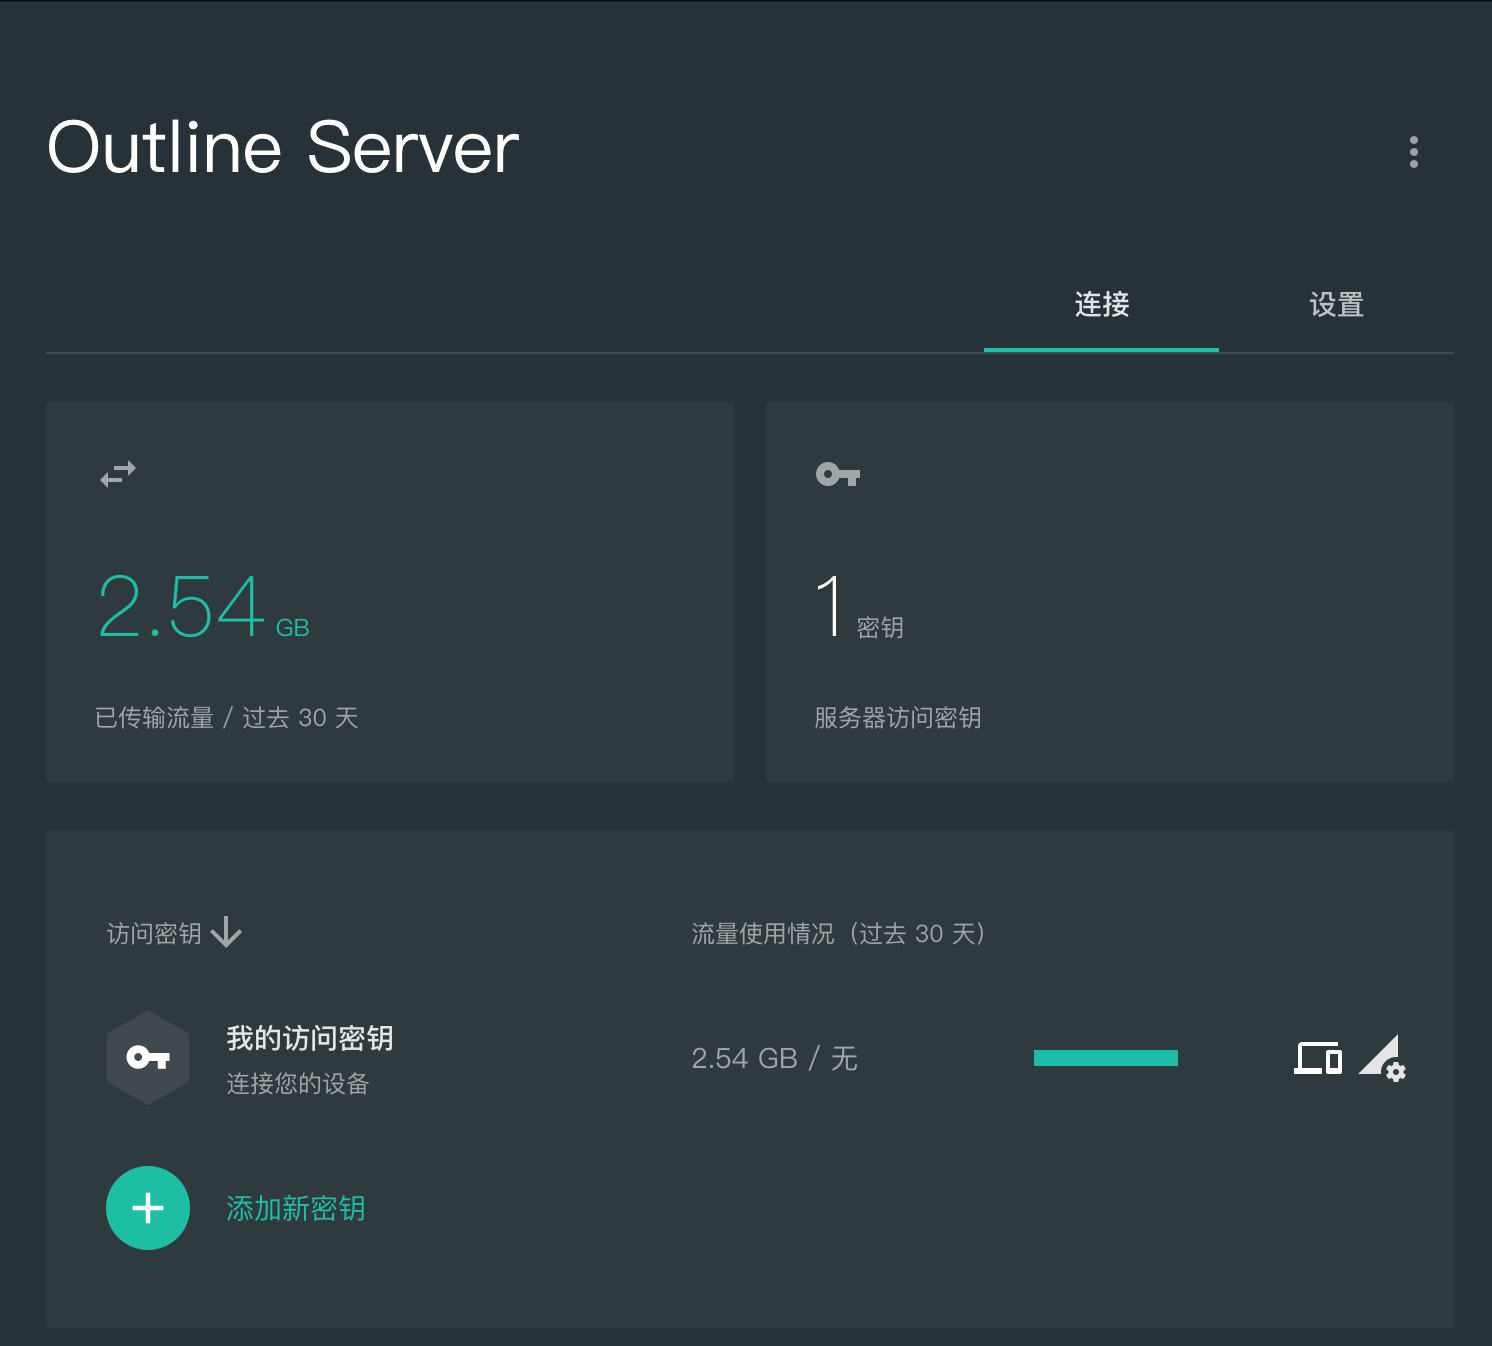Click the 1 密钥 server access keys card

[1110, 592]
